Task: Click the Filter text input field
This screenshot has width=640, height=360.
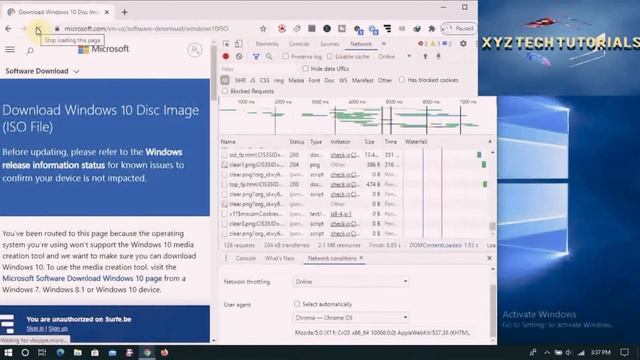Action: pos(259,69)
